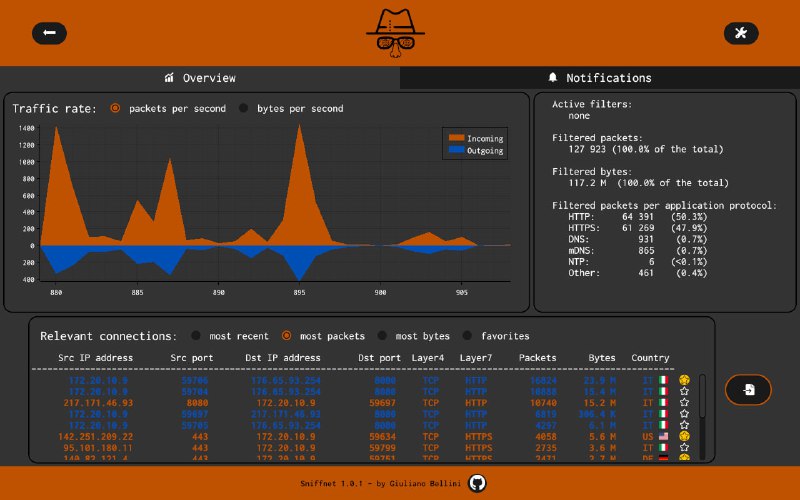Screen dimensions: 800x500
Task: Show favorites connections only
Action: [x=467, y=336]
